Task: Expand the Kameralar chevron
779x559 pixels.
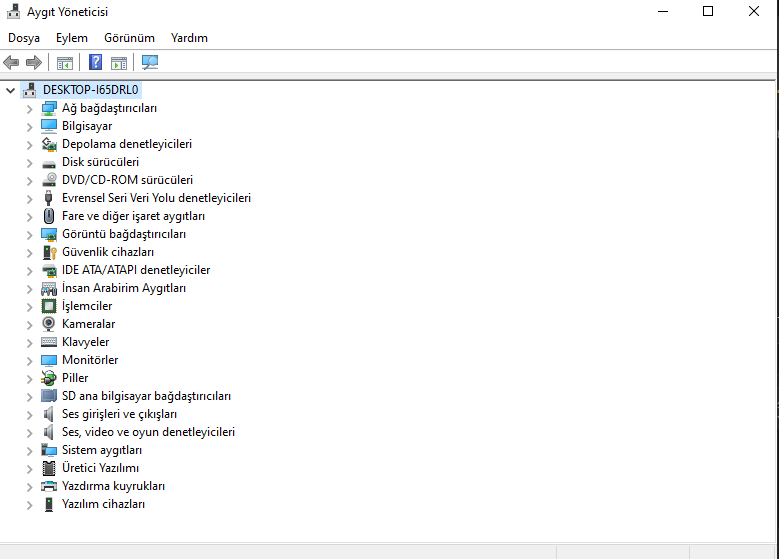Action: [29, 325]
